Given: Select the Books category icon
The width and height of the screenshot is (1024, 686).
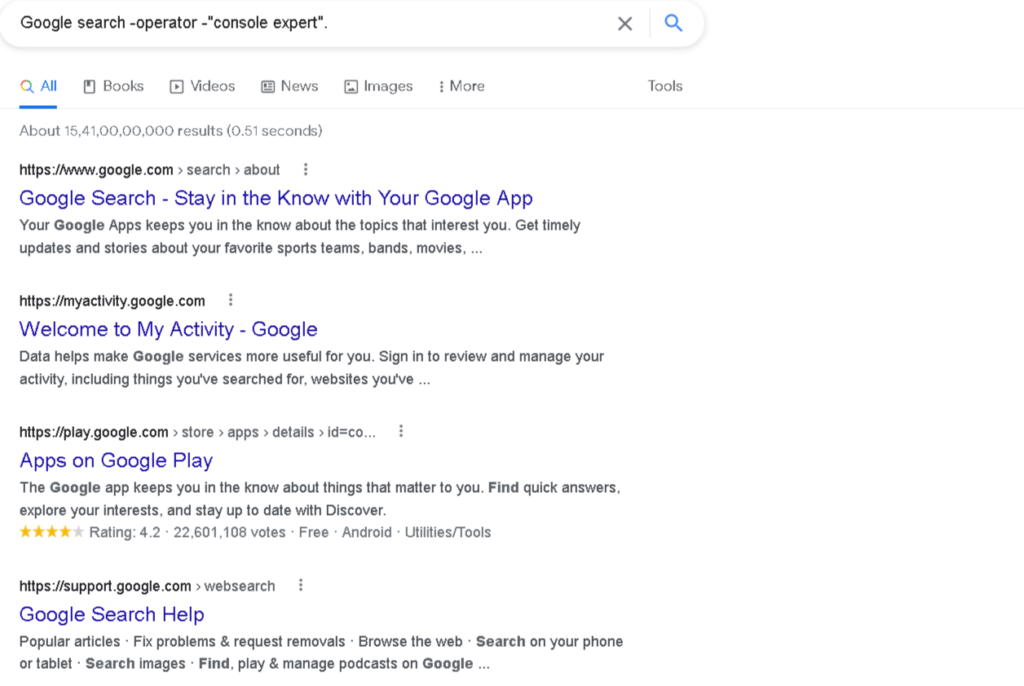Looking at the screenshot, I should pos(91,86).
